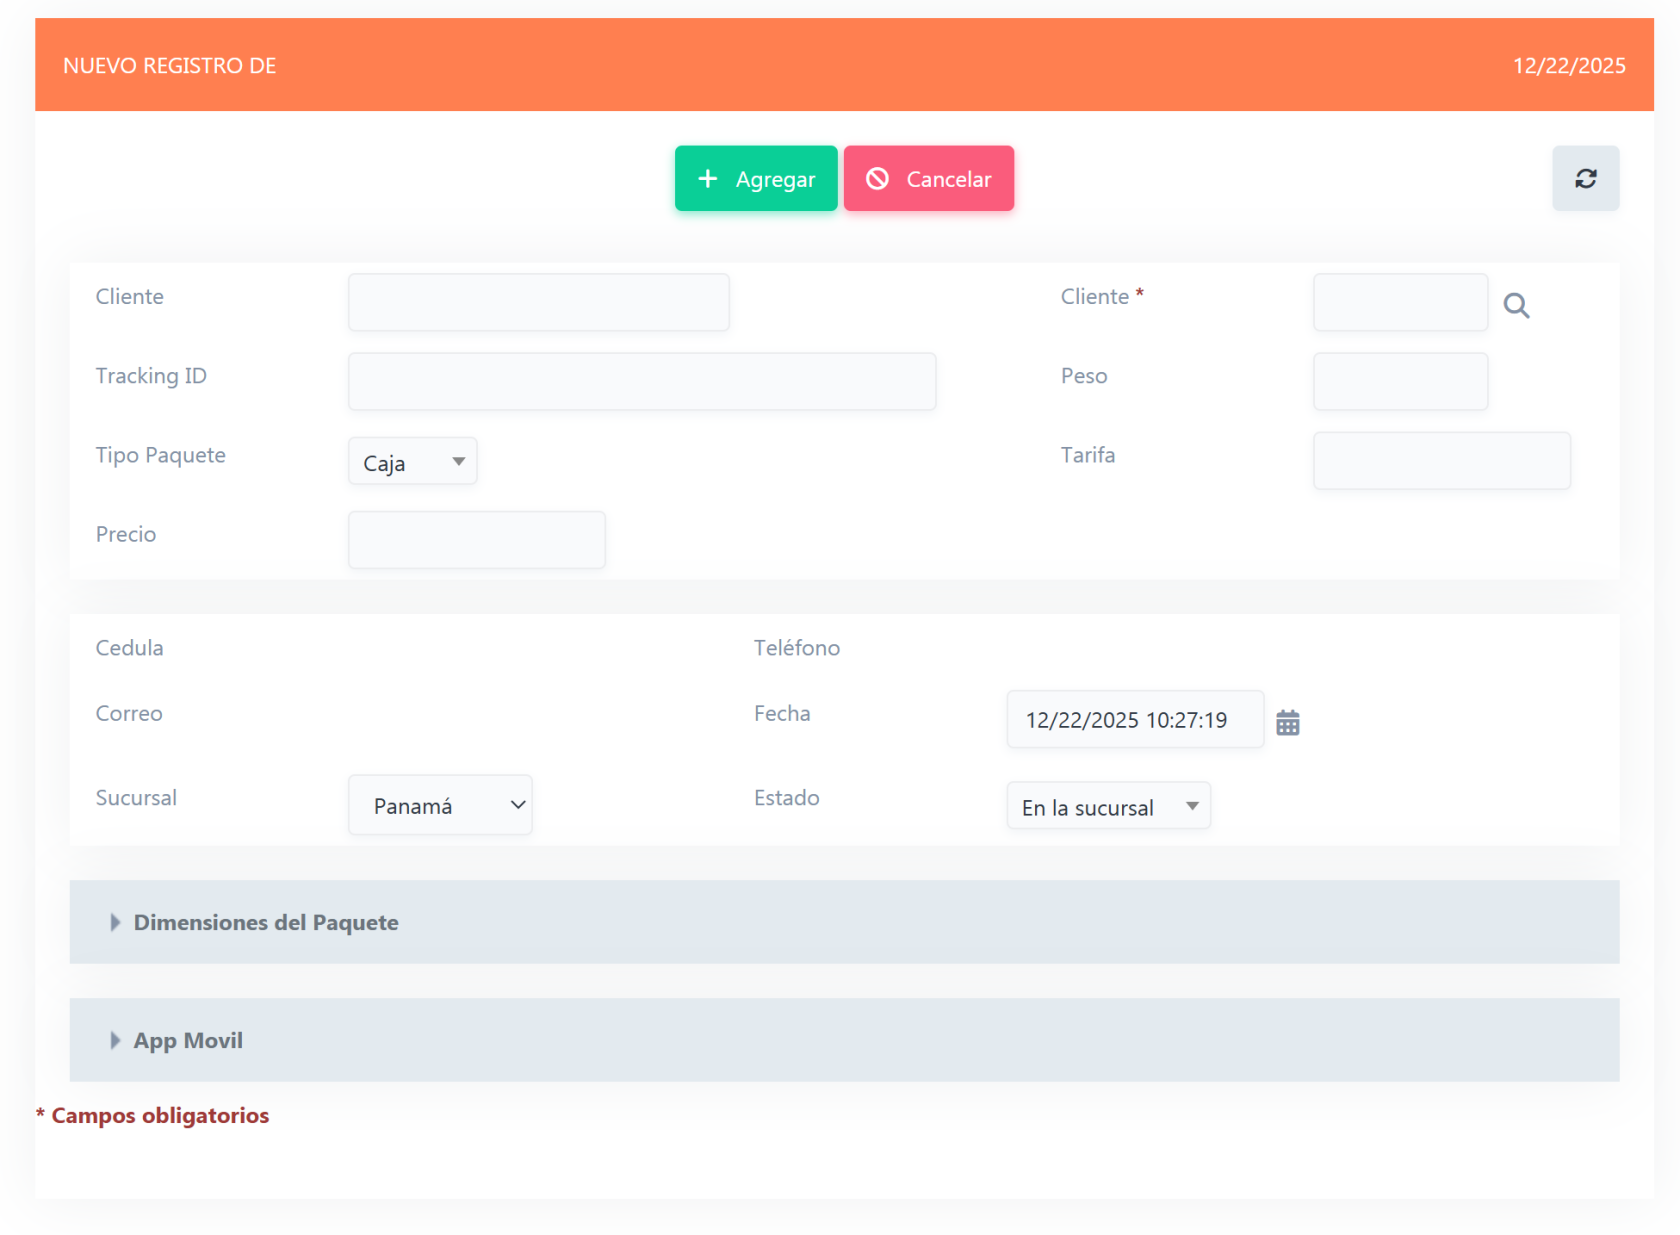
Task: Expand the Dimensiones del Paquete section
Action: [x=266, y=922]
